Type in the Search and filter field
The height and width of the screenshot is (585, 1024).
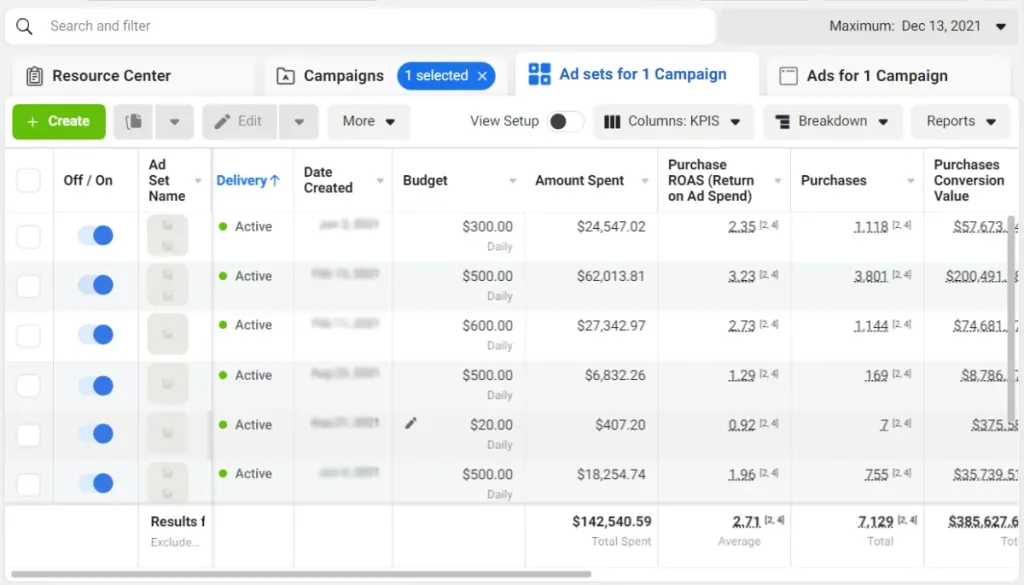370,26
